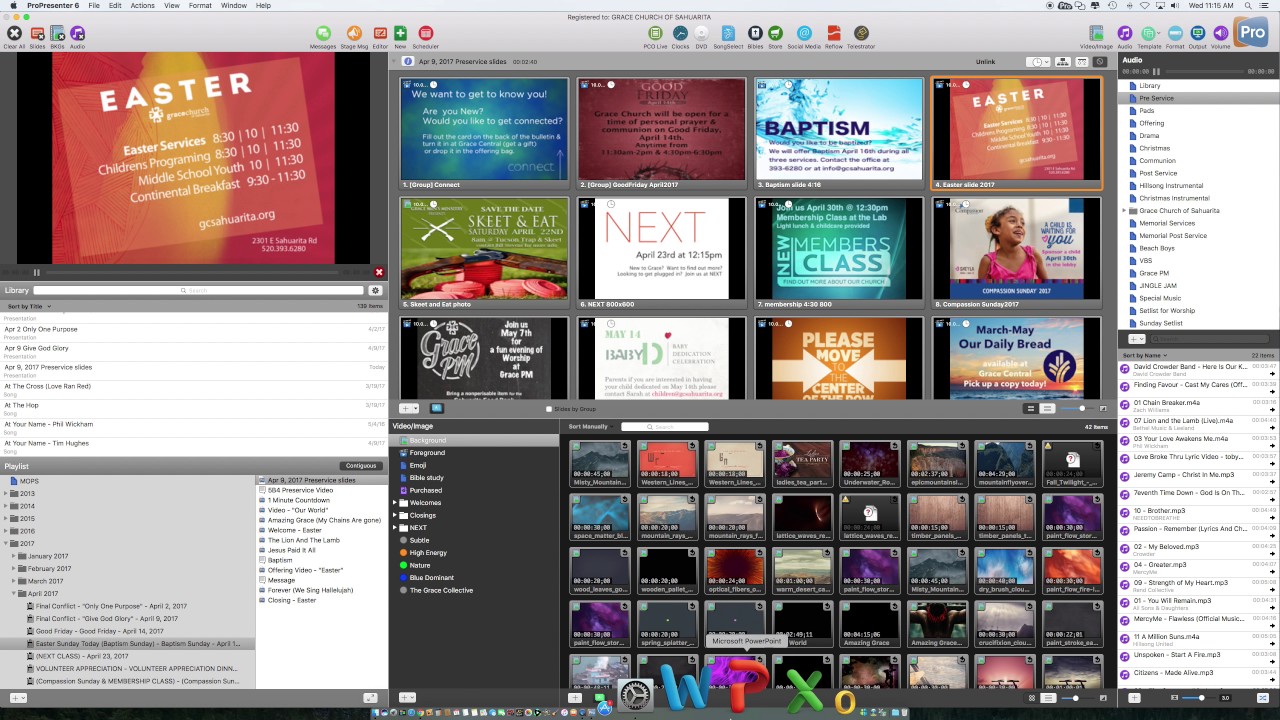Open the Stage Msg tool
Viewport: 1280px width, 720px height.
[354, 34]
